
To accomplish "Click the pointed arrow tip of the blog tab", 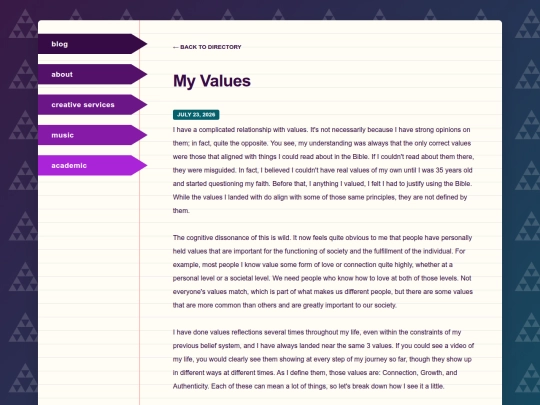I will pyautogui.click(x=140, y=44).
